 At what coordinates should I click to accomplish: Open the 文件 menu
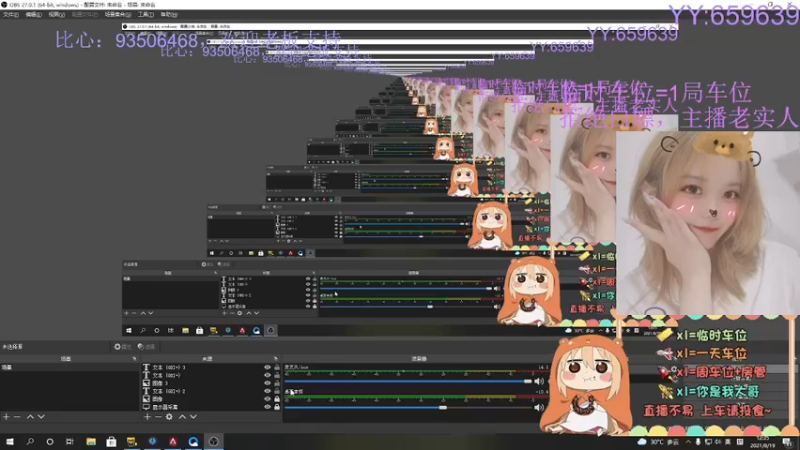[x=11, y=15]
